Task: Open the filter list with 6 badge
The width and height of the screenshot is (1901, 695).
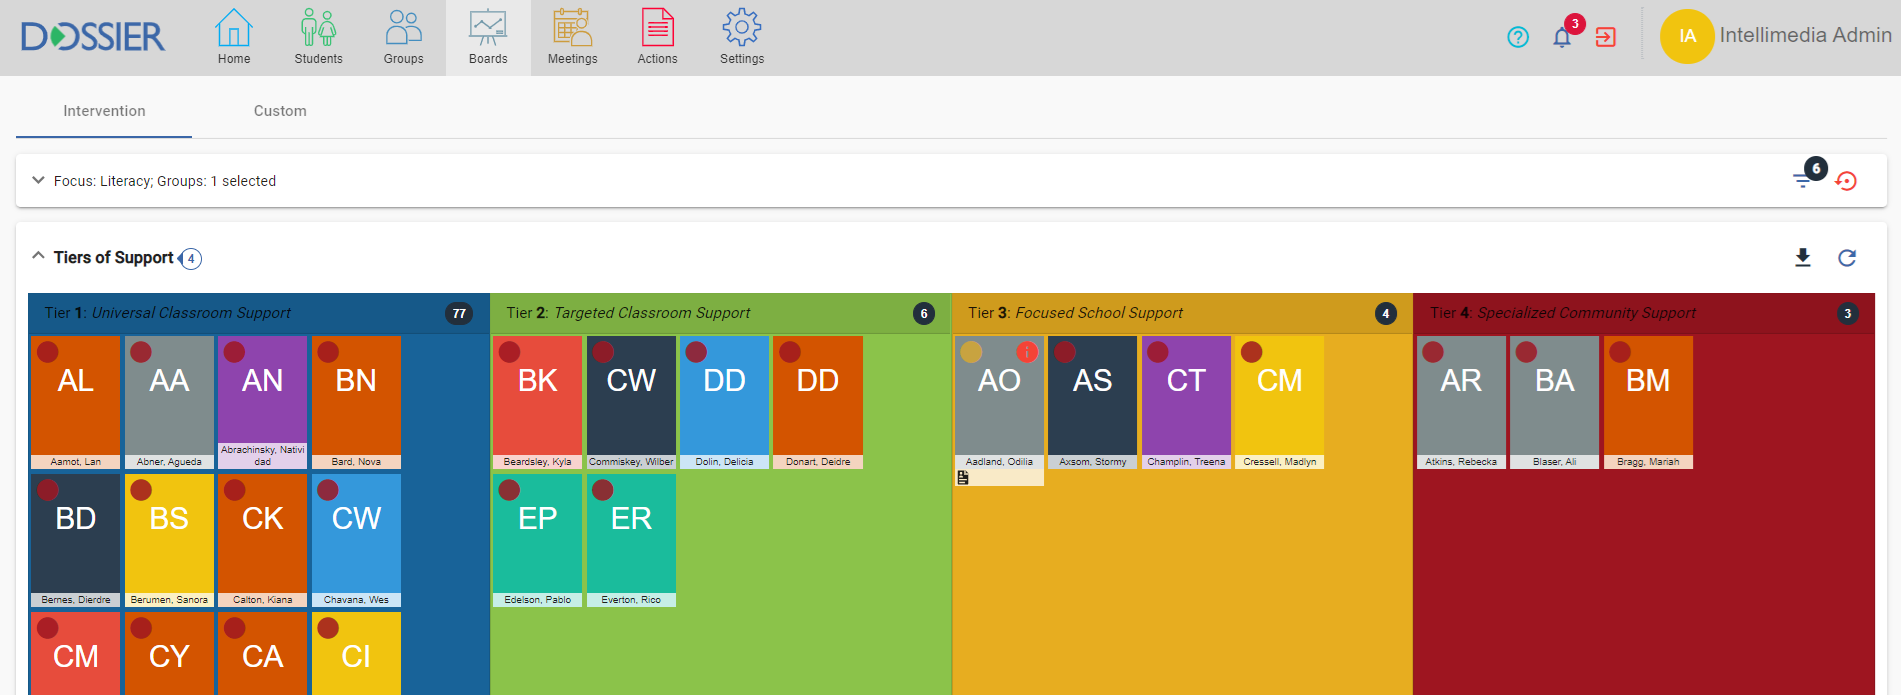Action: (1802, 180)
